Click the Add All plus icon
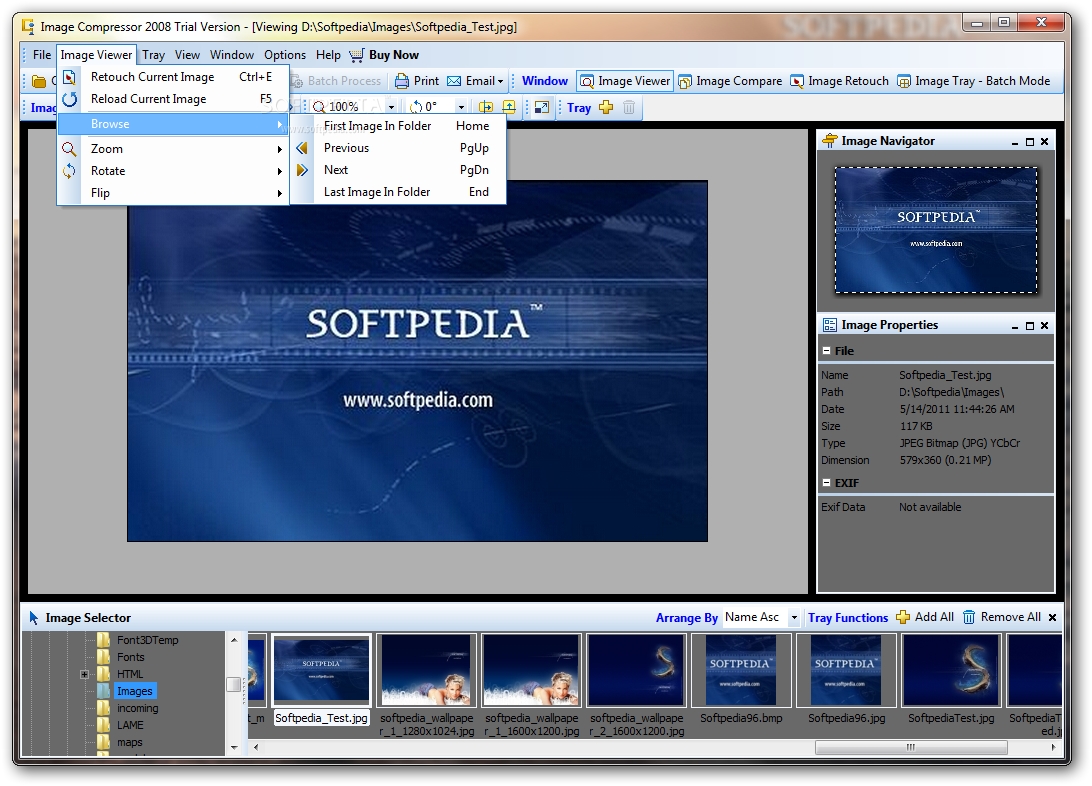 tap(903, 617)
